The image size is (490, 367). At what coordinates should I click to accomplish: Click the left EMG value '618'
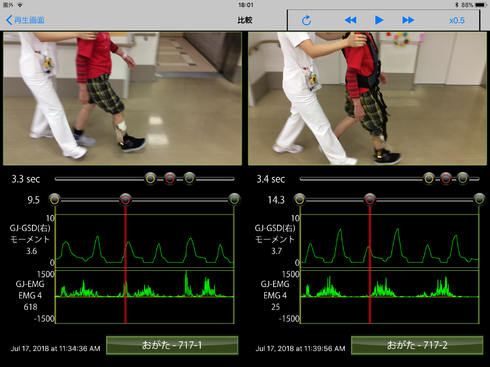(x=31, y=307)
